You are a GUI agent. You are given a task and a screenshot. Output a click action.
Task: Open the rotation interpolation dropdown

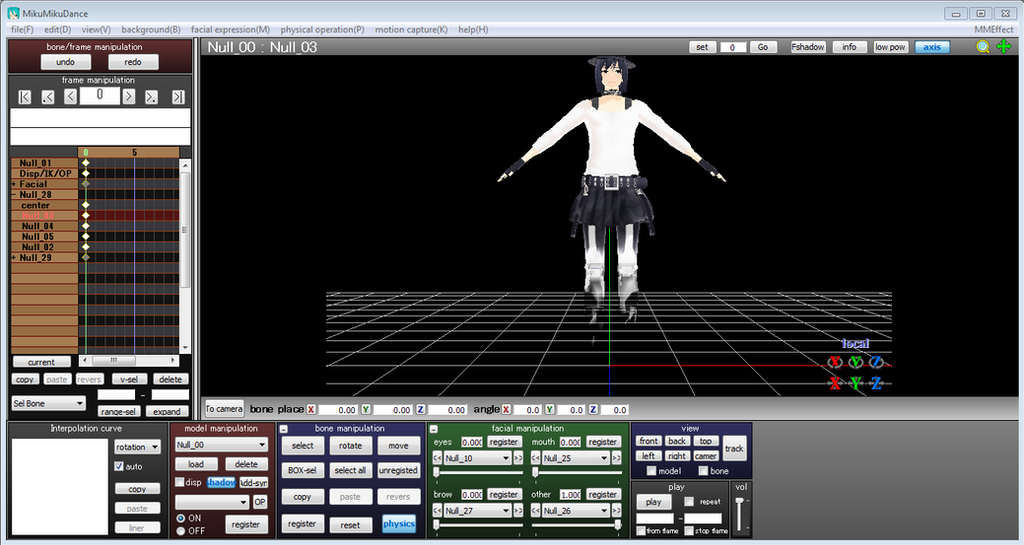(x=137, y=447)
